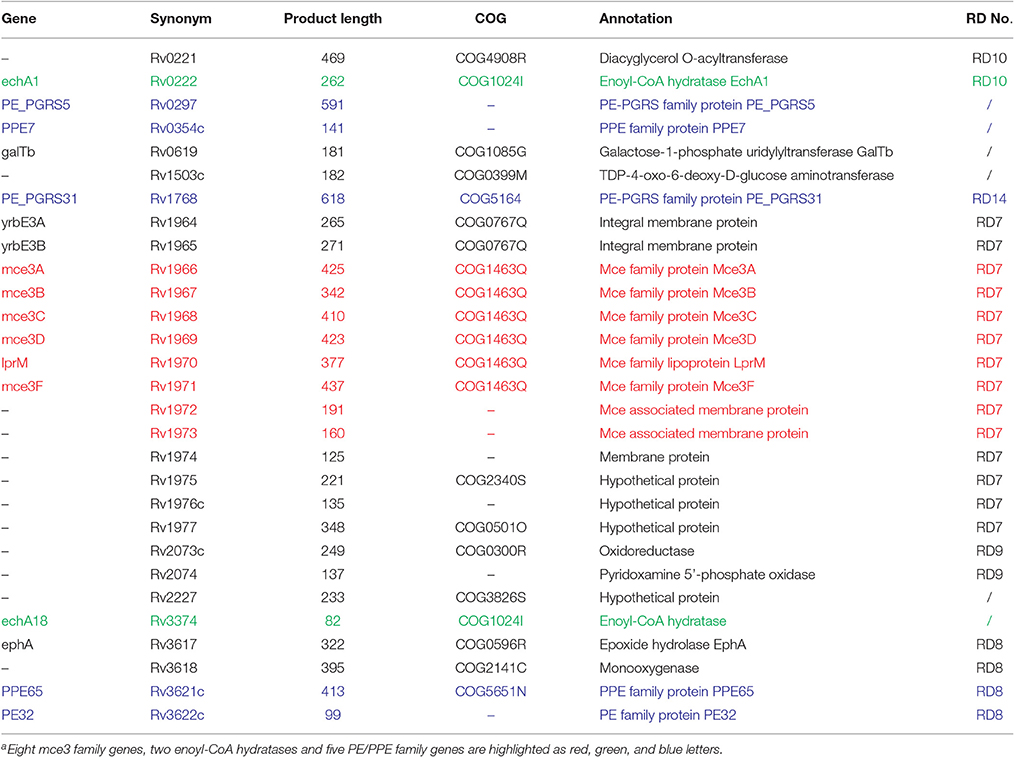Click product length 160
This screenshot has height=757, width=1014.
[x=332, y=433]
